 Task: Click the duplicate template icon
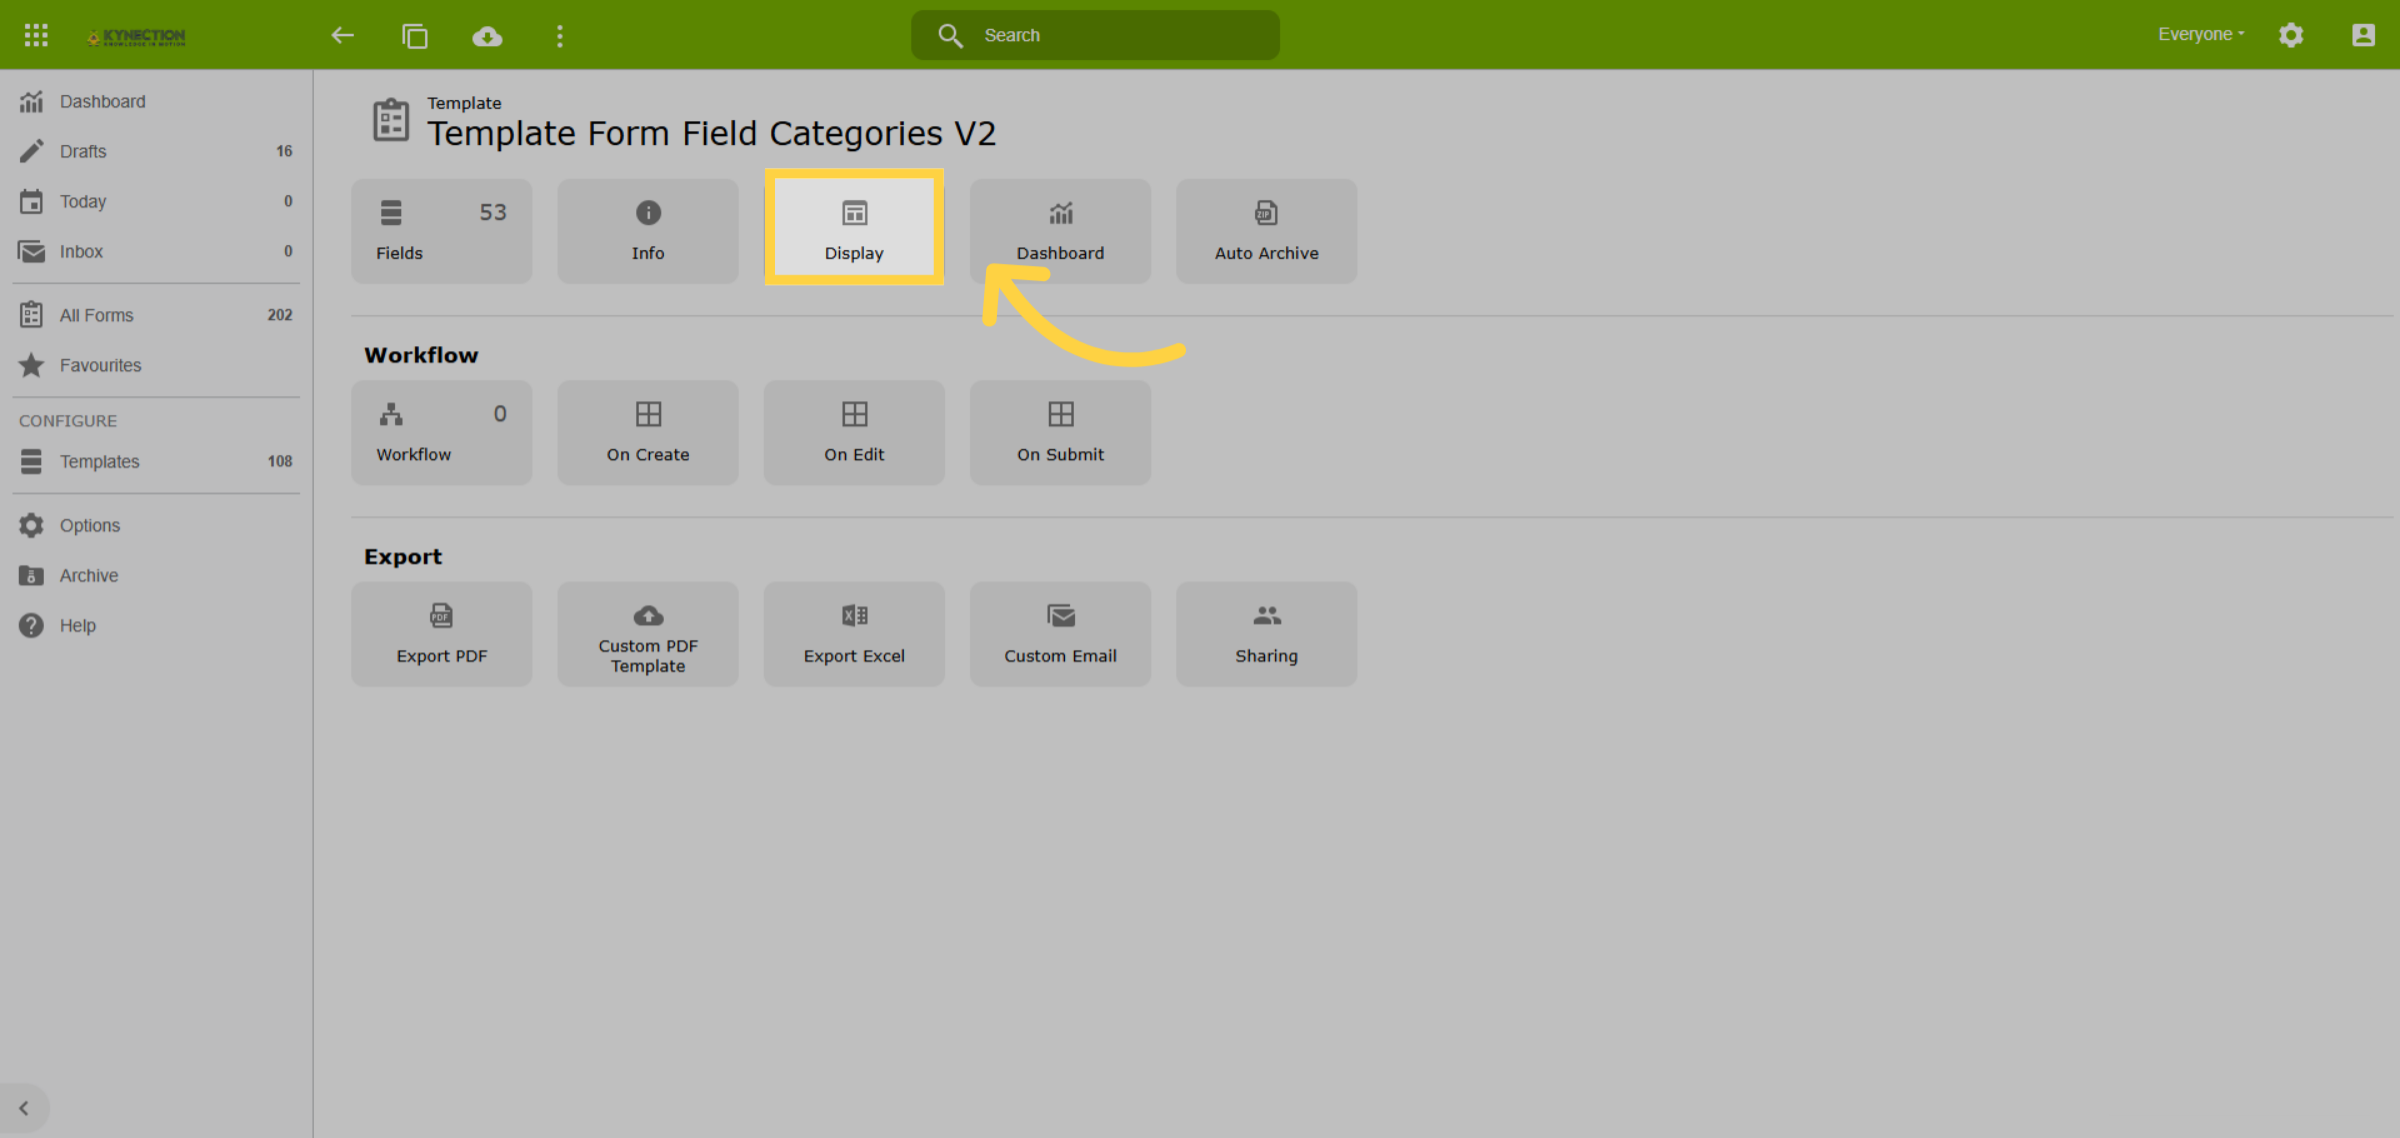415,36
